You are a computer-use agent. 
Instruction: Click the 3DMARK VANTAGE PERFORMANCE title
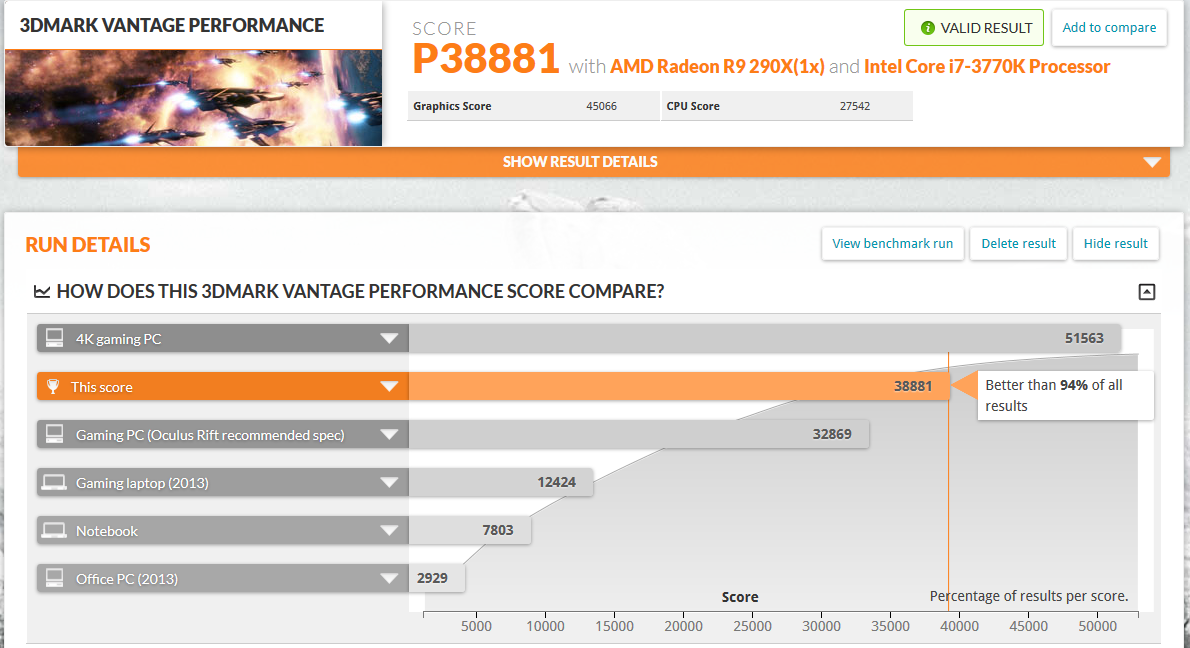[172, 25]
